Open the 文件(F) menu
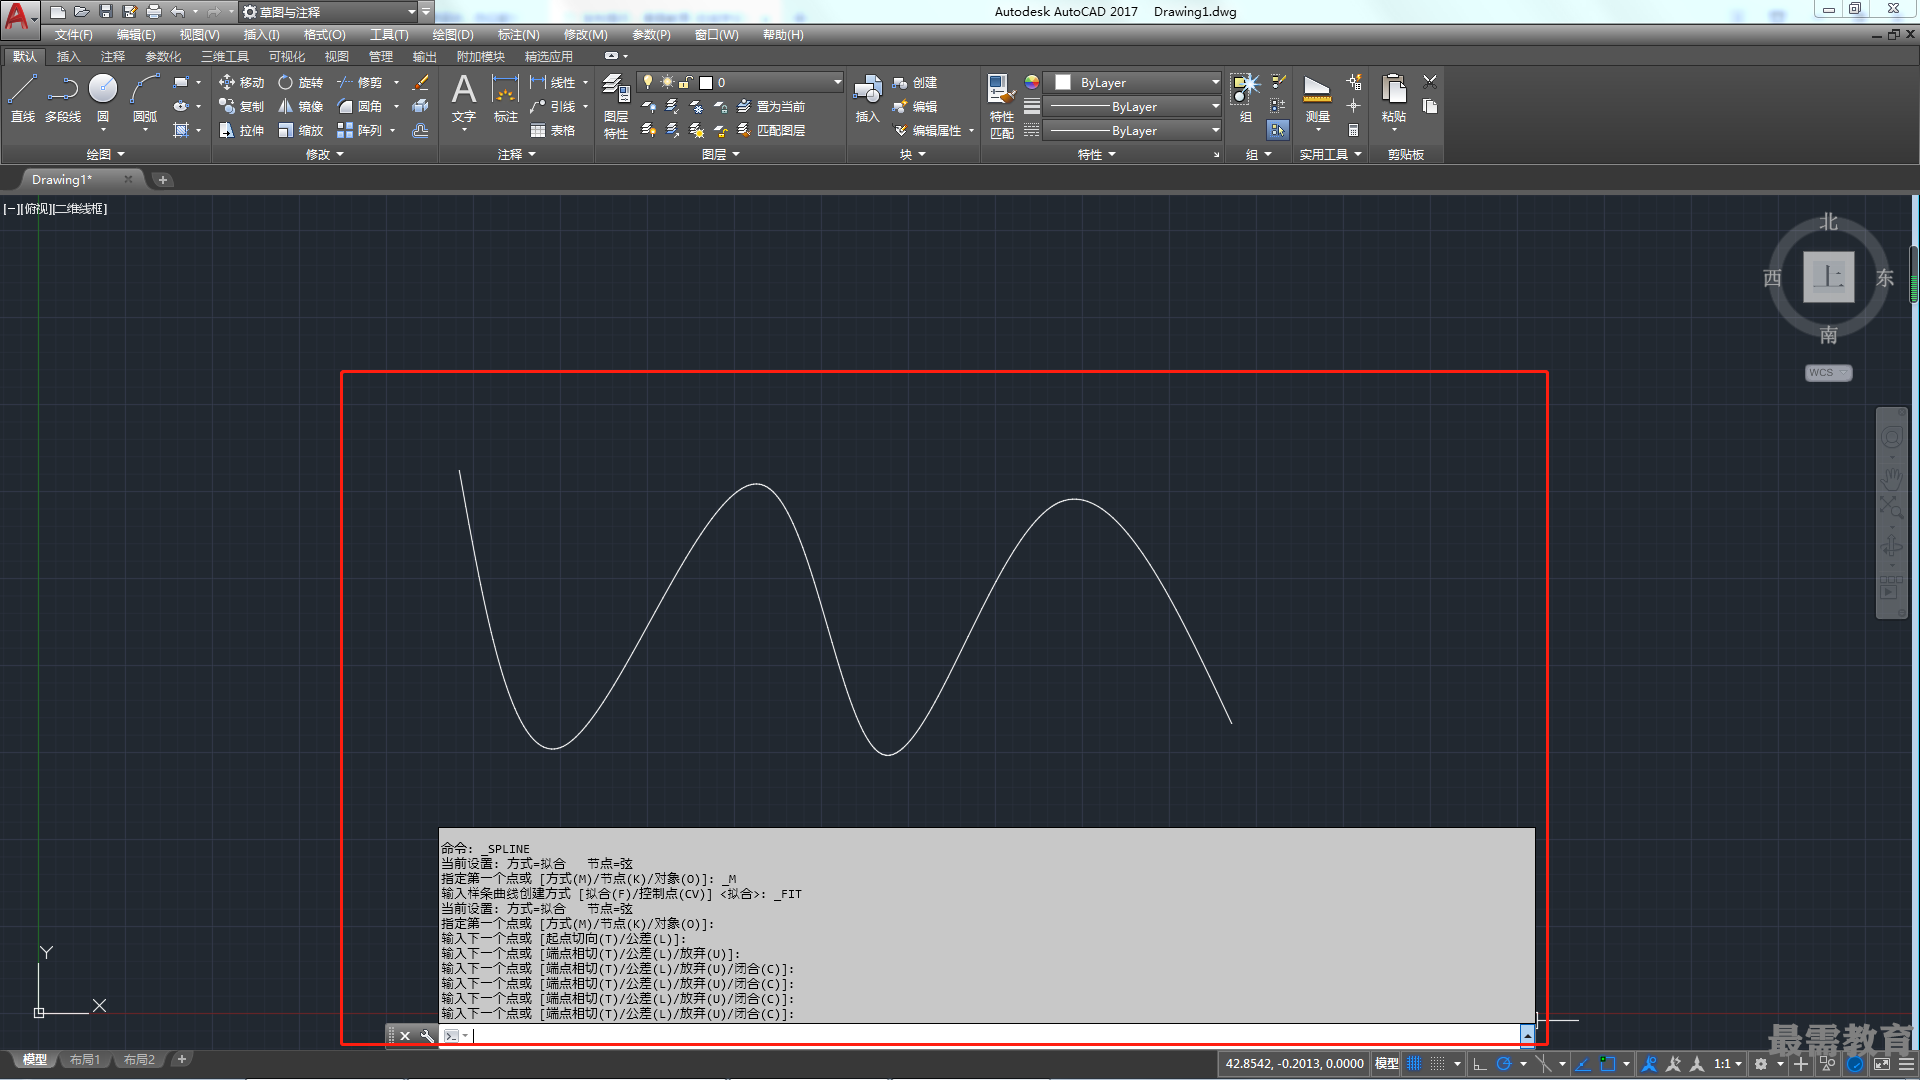This screenshot has height=1080, width=1920. tap(73, 35)
